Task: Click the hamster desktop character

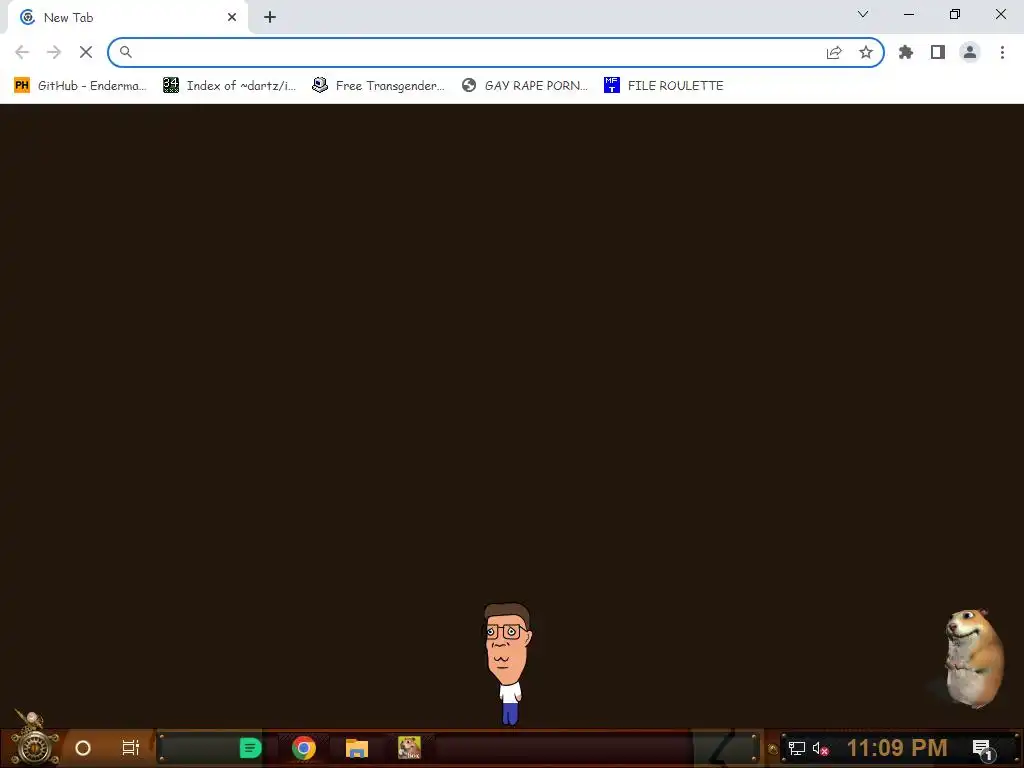Action: (973, 658)
